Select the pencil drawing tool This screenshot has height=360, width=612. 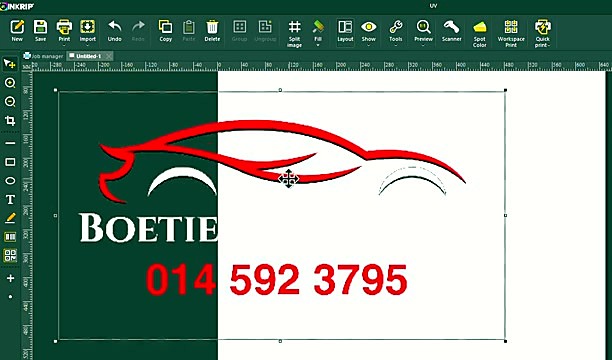pos(10,218)
